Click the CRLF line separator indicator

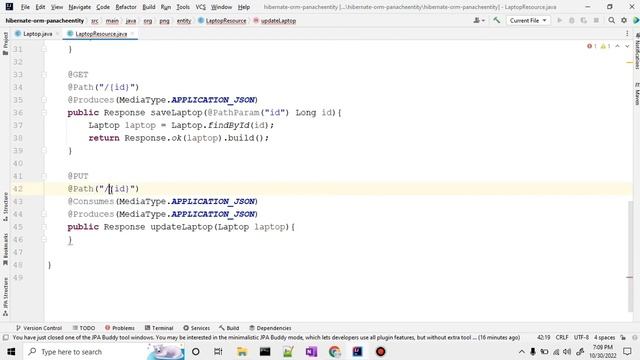point(562,338)
